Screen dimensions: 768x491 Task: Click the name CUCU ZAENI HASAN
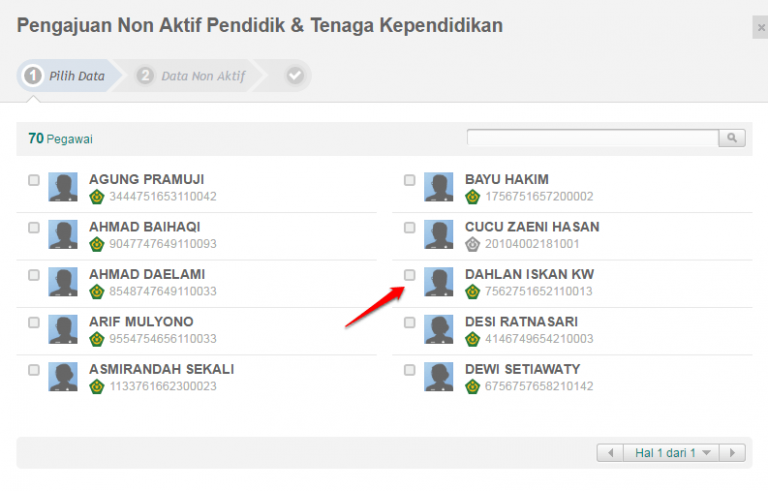click(532, 227)
